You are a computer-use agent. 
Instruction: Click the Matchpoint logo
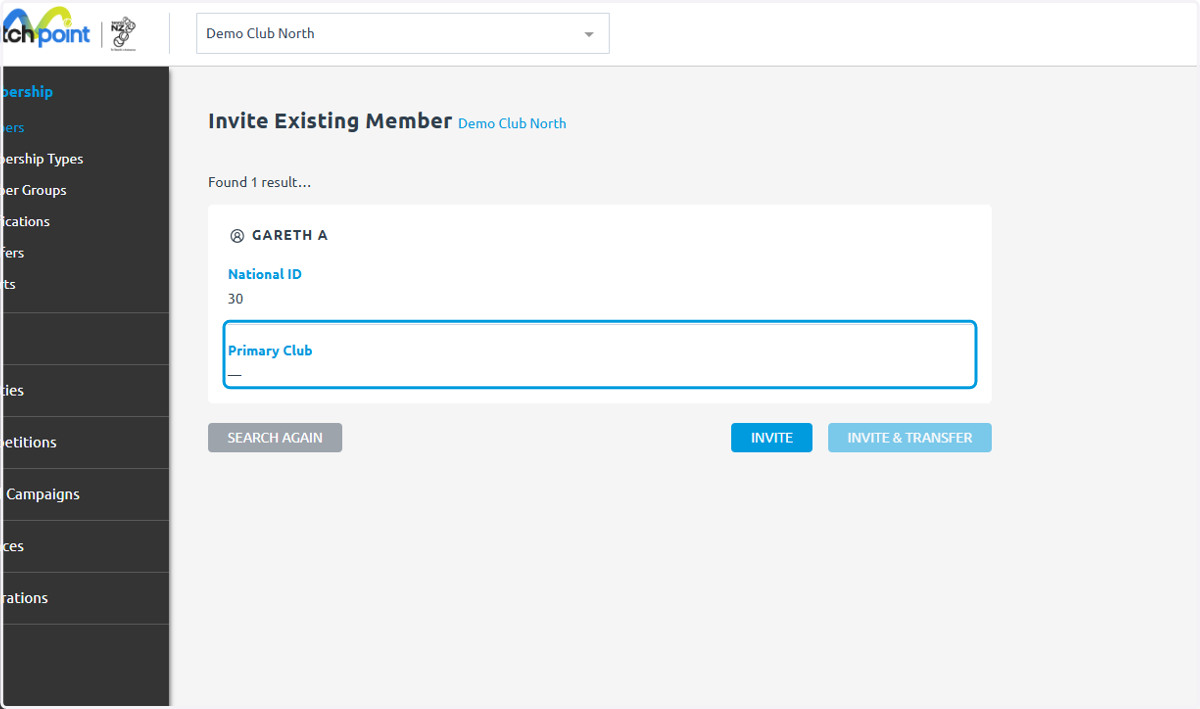pos(45,29)
